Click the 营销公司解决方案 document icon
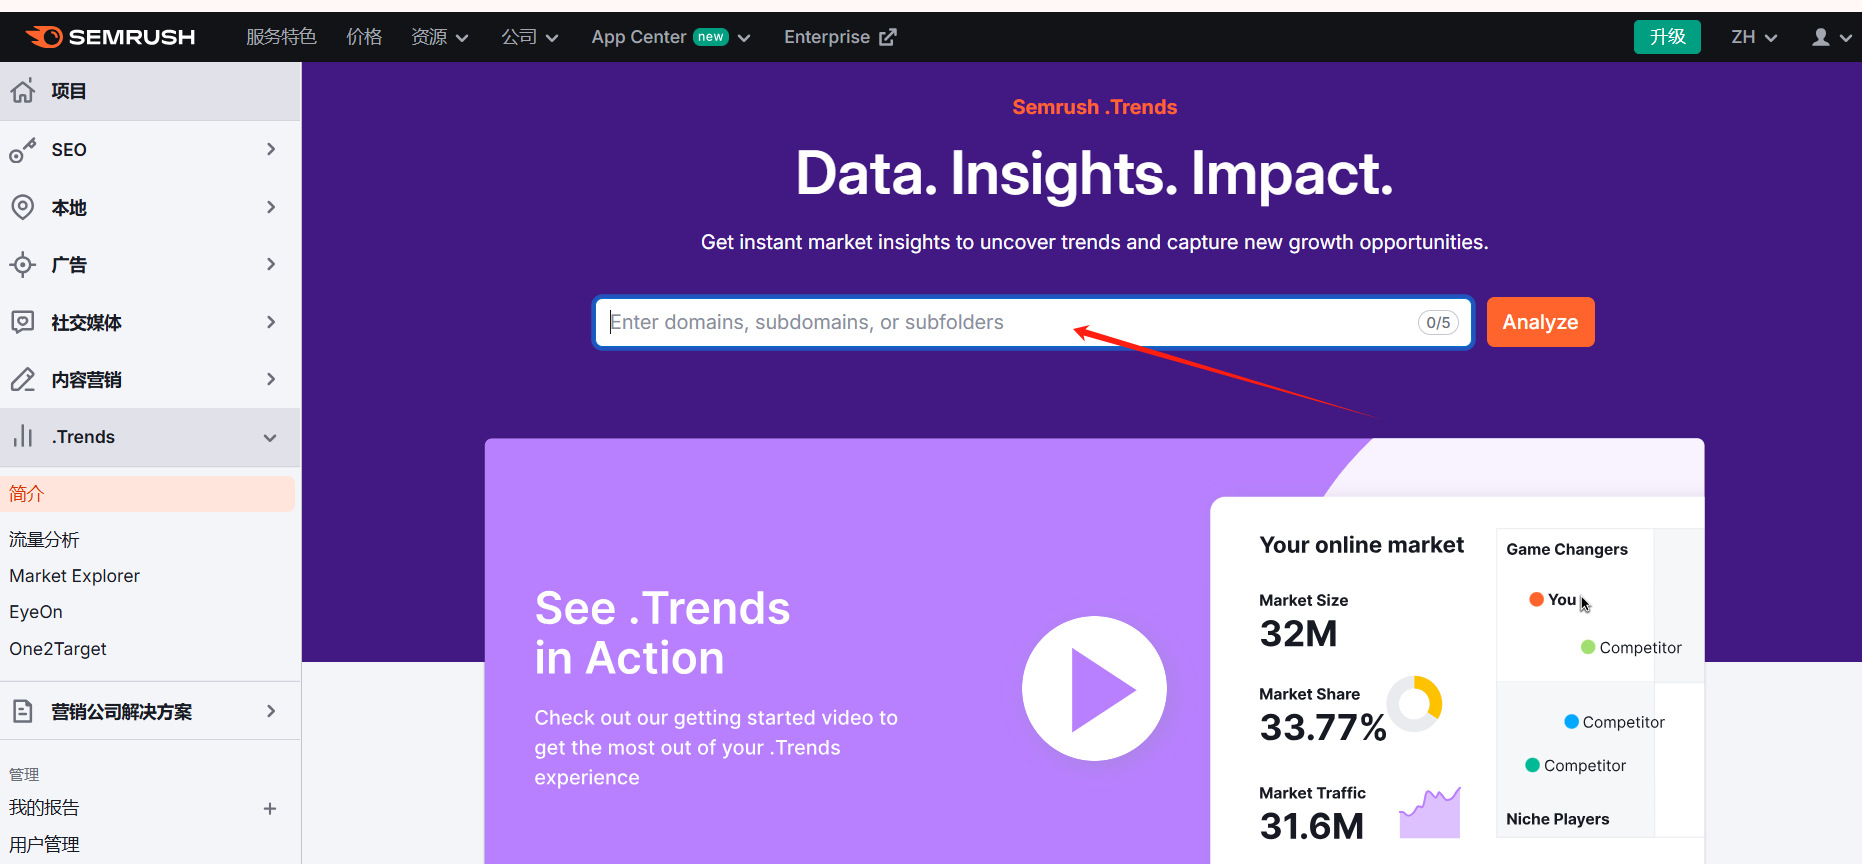Screen dimensions: 1862x864 click(23, 711)
